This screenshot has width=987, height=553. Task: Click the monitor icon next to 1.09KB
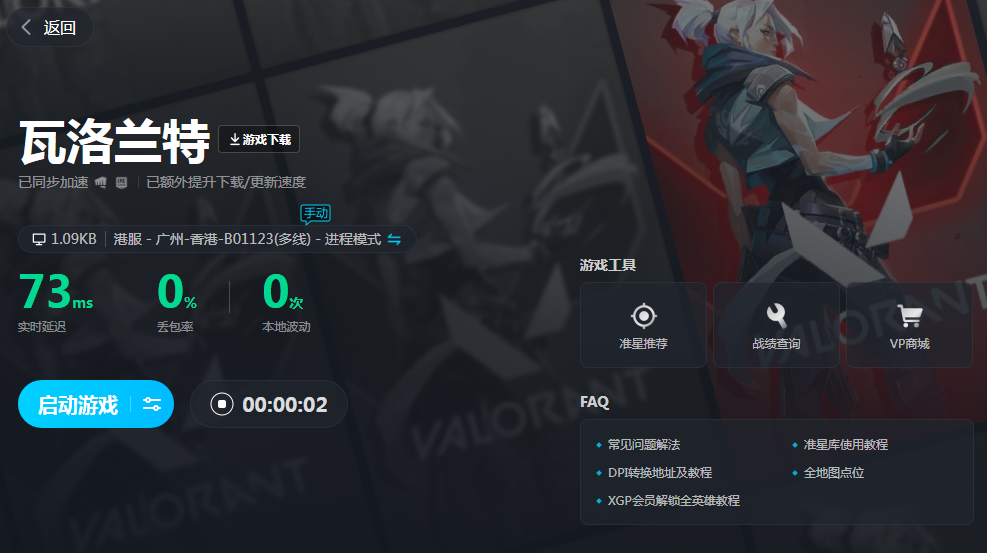[39, 239]
